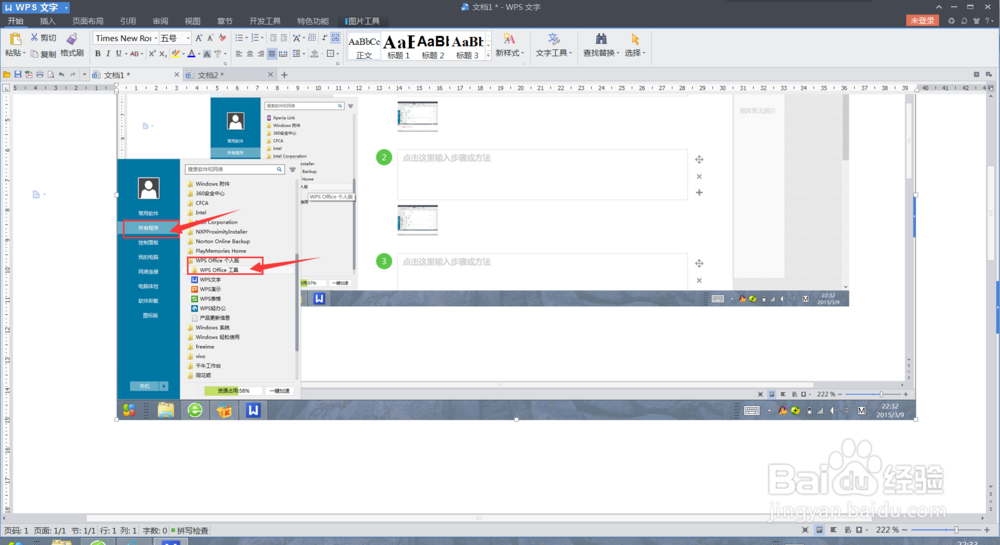The width and height of the screenshot is (1000, 545).
Task: Apply subscript formatting
Action: click(163, 54)
